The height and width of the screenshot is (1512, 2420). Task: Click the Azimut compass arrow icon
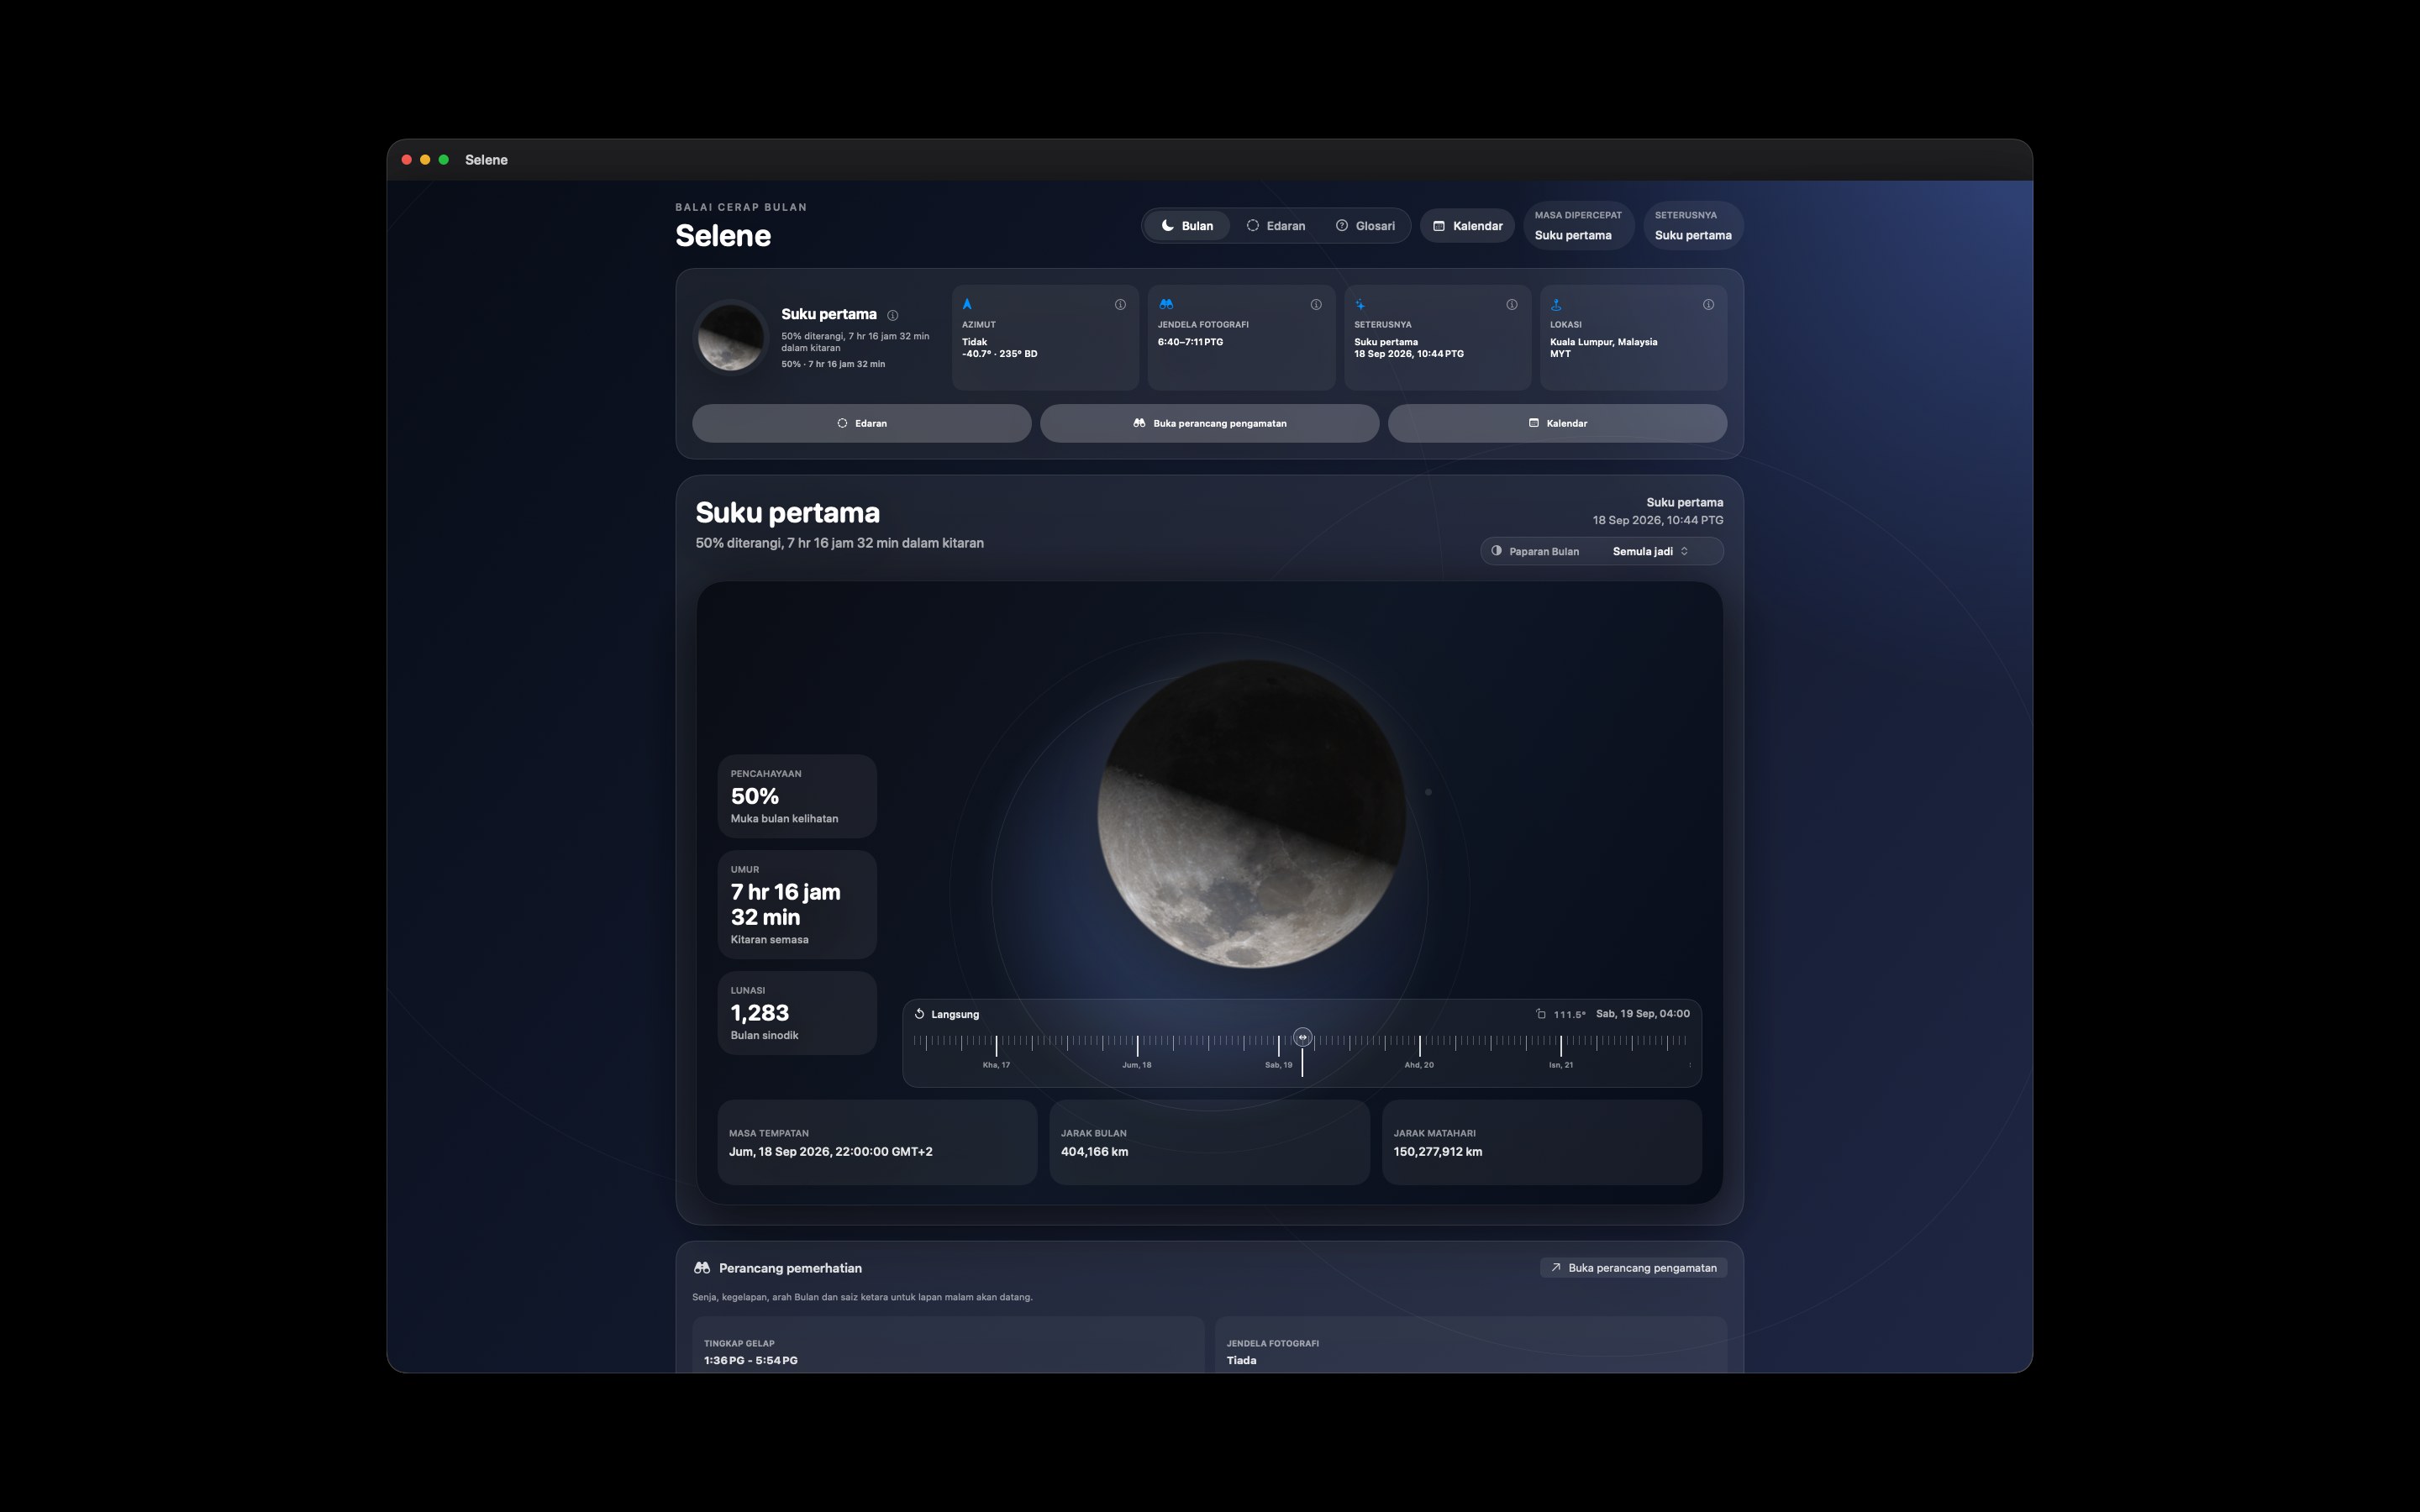click(967, 304)
